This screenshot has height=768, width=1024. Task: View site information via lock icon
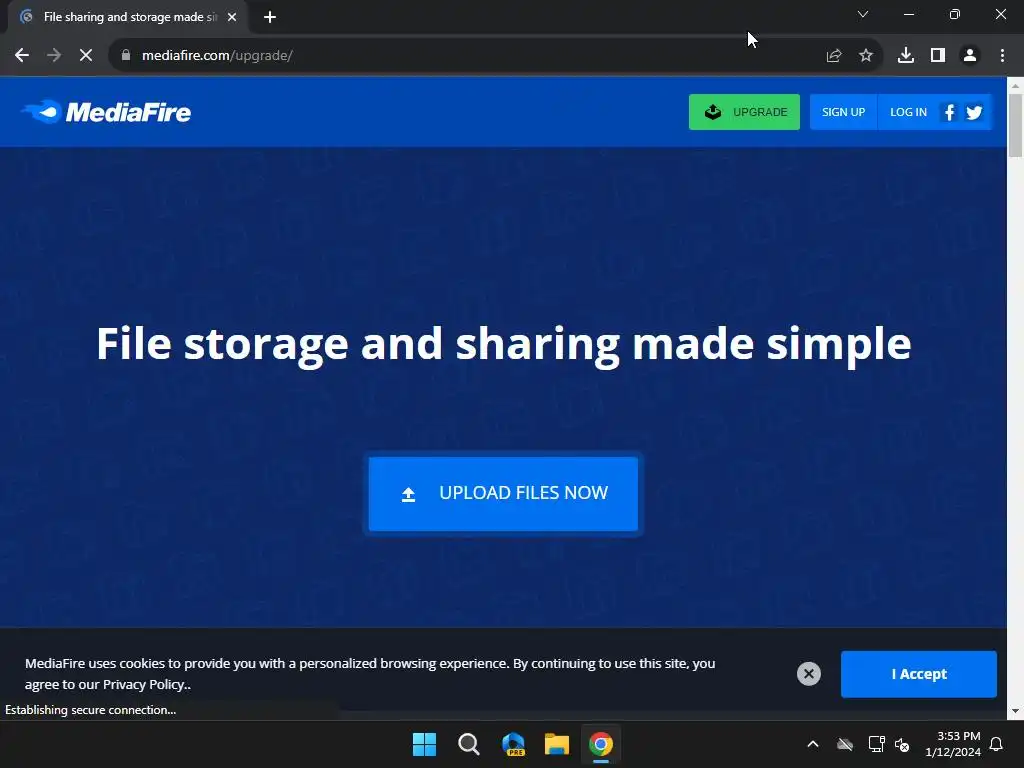[126, 56]
